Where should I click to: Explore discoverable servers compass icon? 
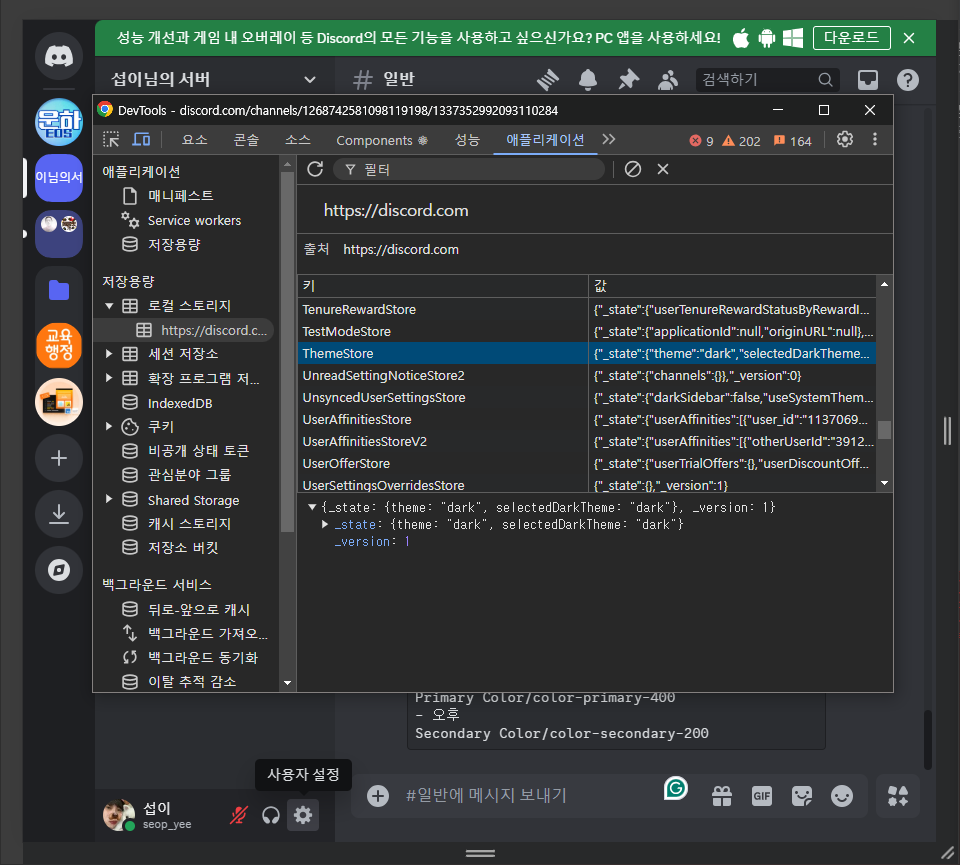[59, 570]
